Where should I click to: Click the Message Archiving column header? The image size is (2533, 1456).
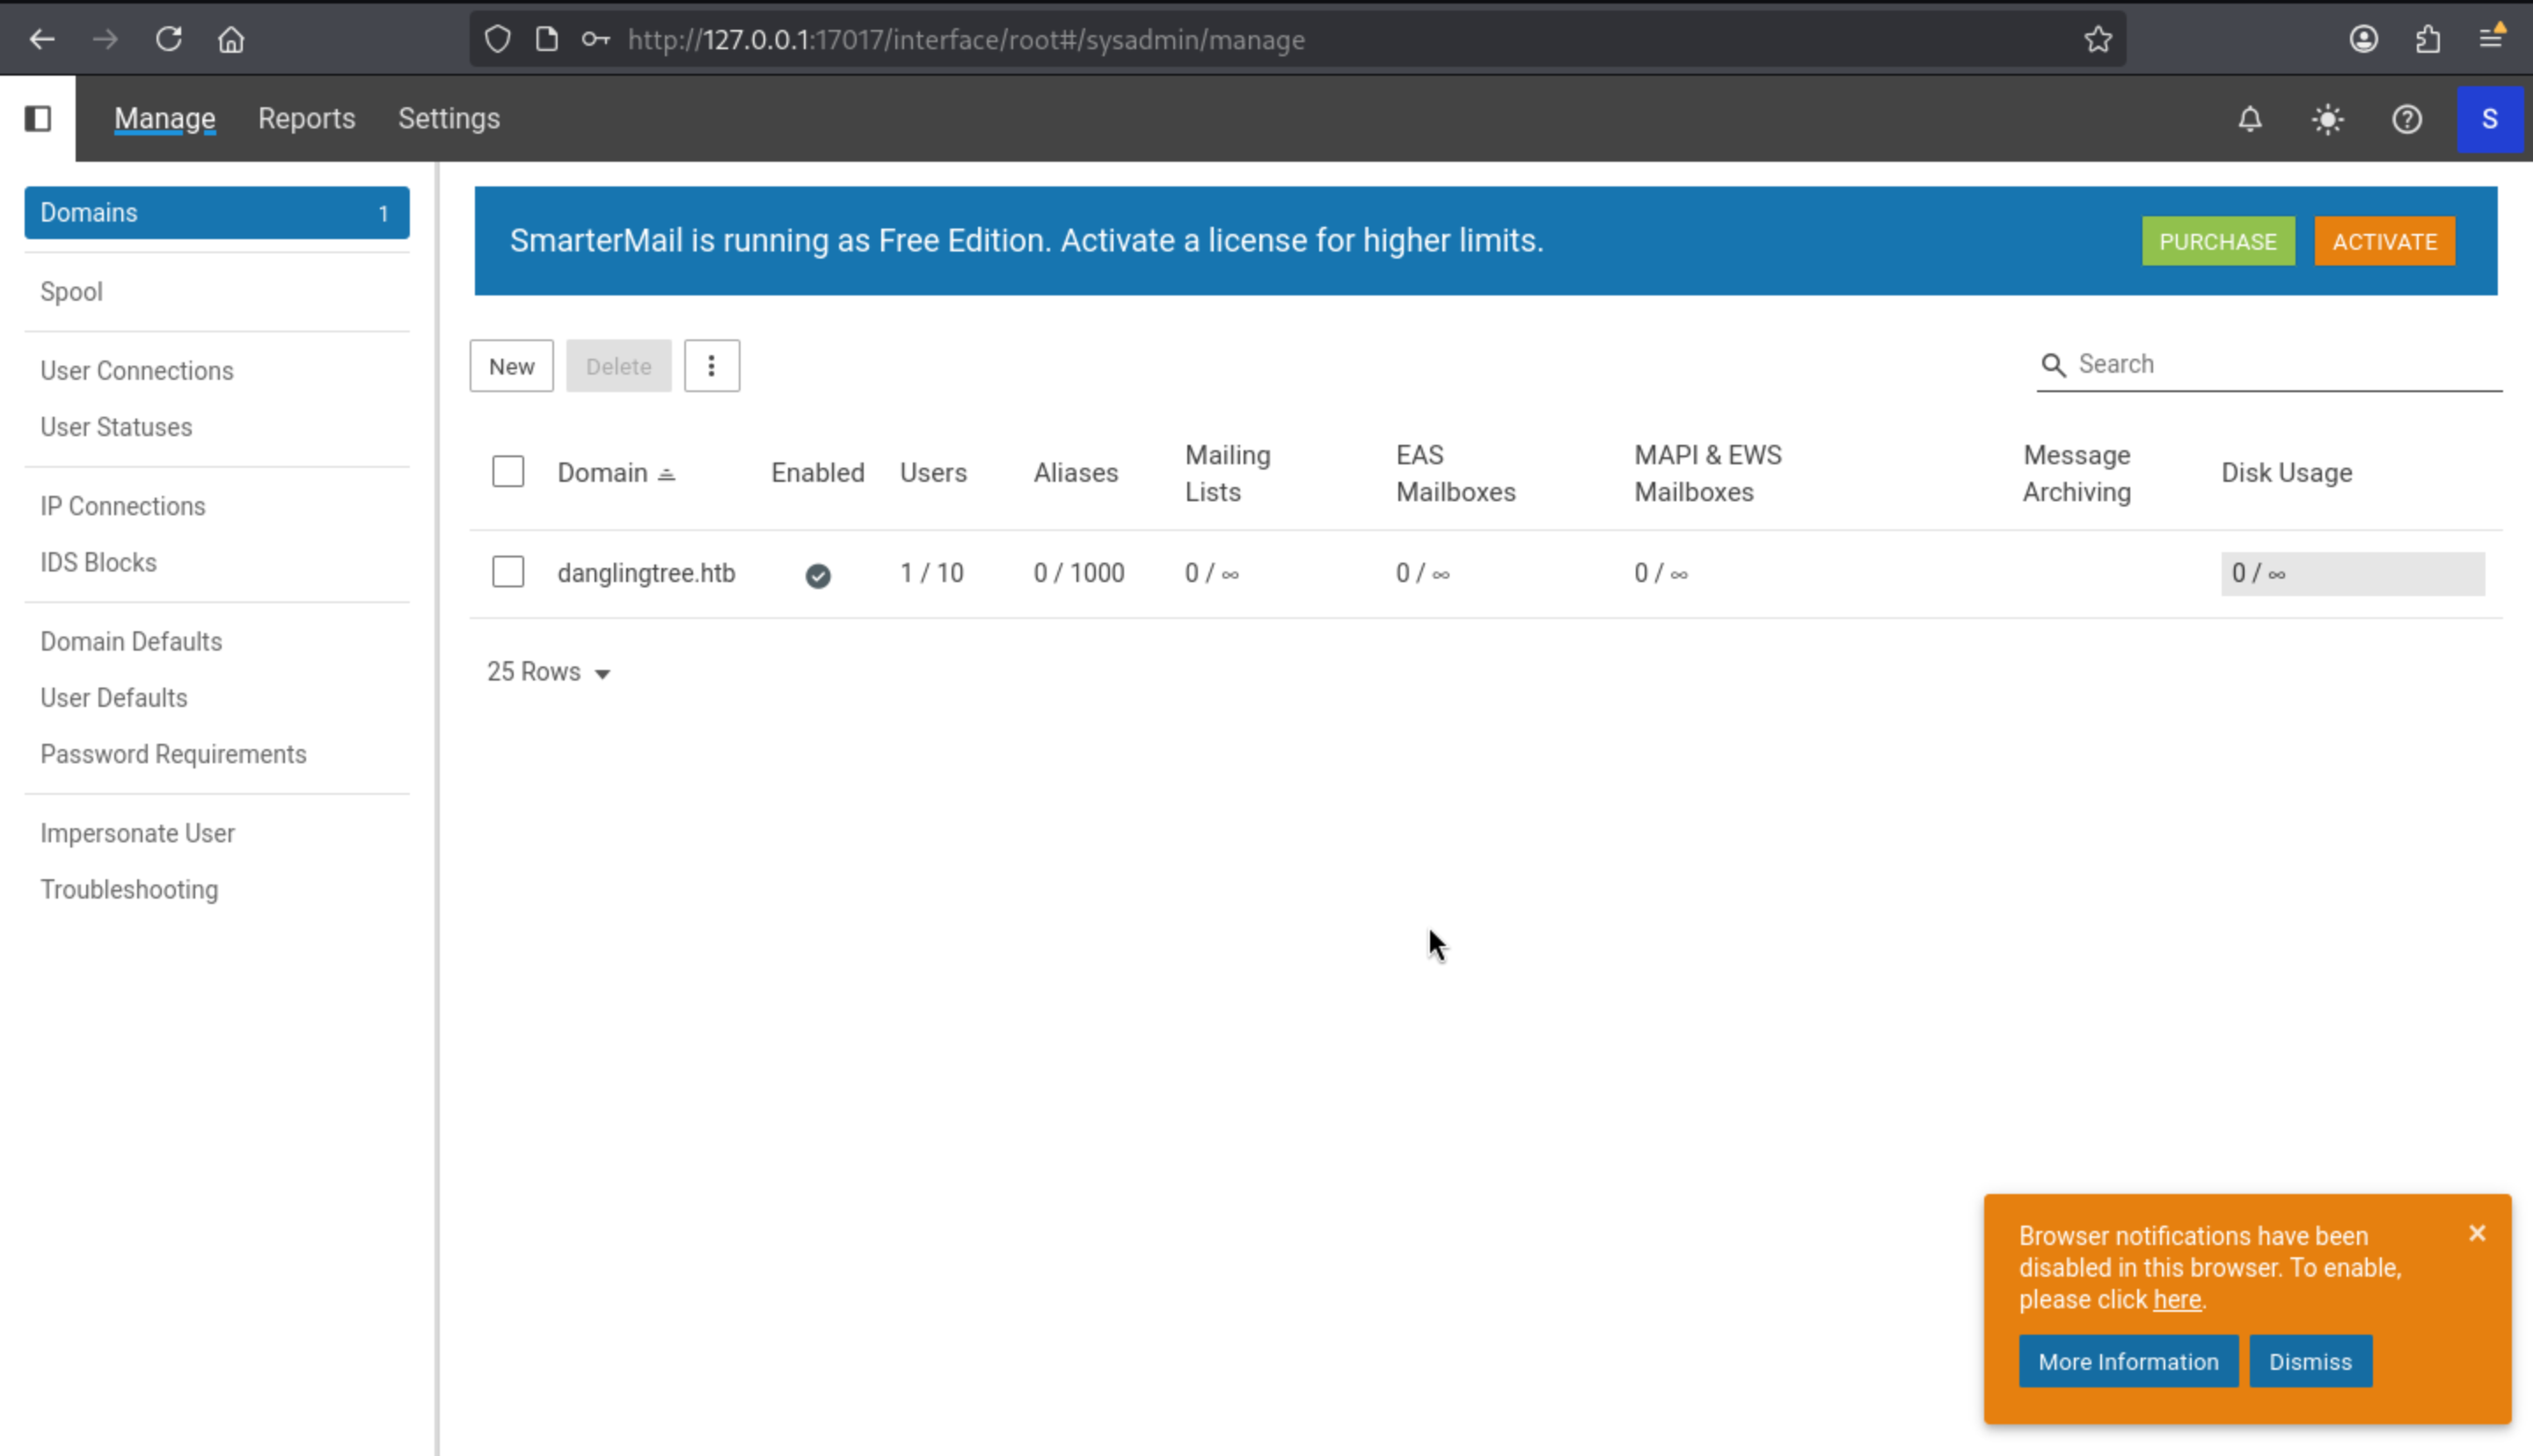pos(2077,473)
